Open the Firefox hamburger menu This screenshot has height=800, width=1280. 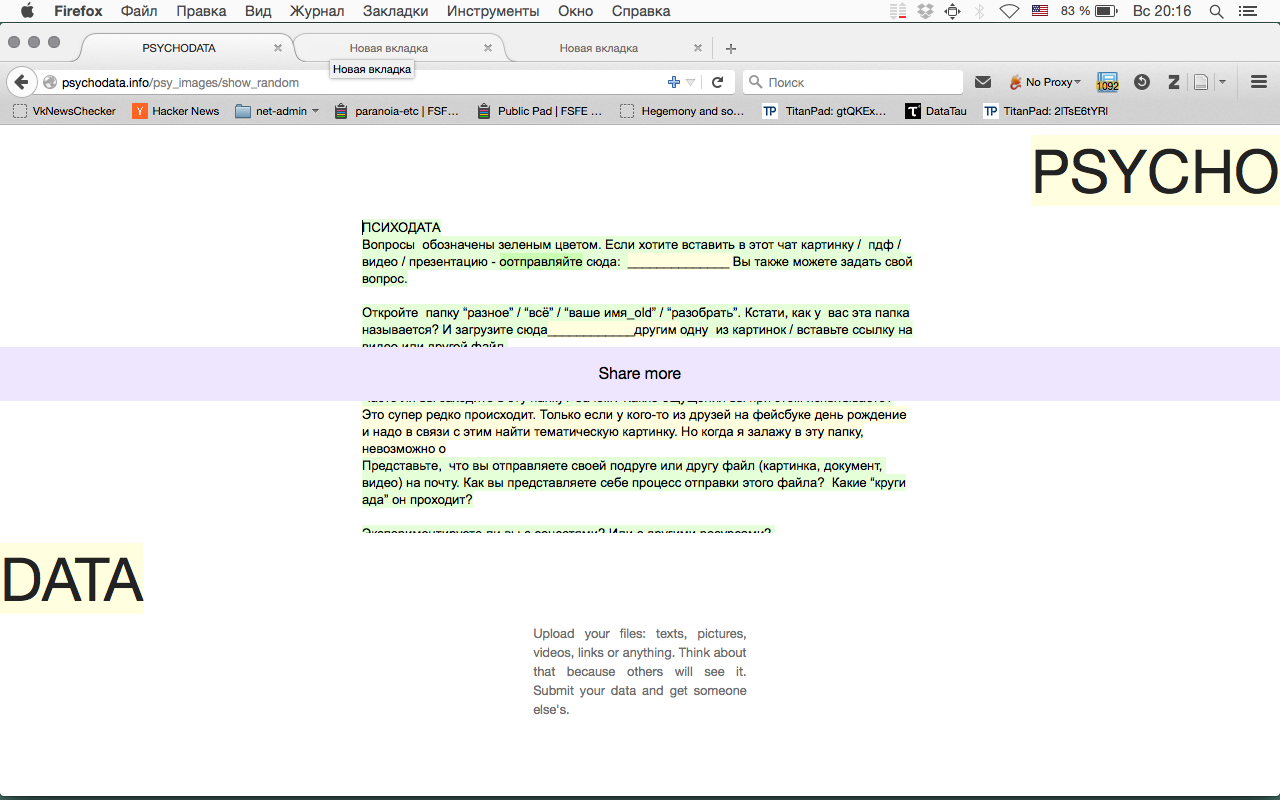[x=1259, y=82]
